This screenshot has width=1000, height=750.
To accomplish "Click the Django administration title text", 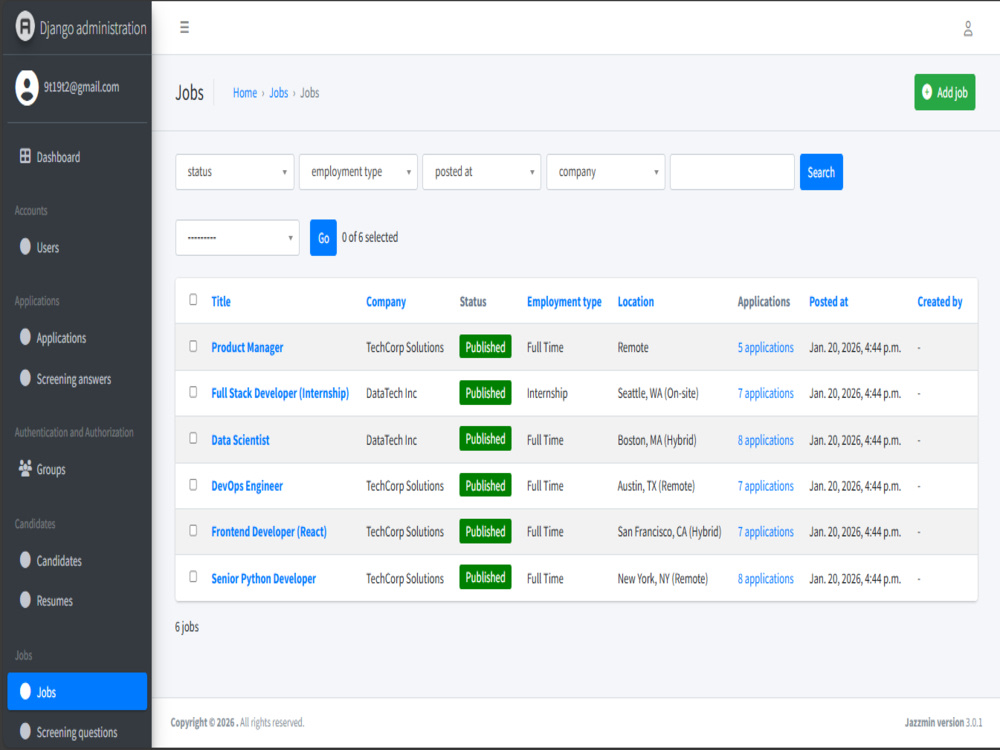I will coord(93,28).
